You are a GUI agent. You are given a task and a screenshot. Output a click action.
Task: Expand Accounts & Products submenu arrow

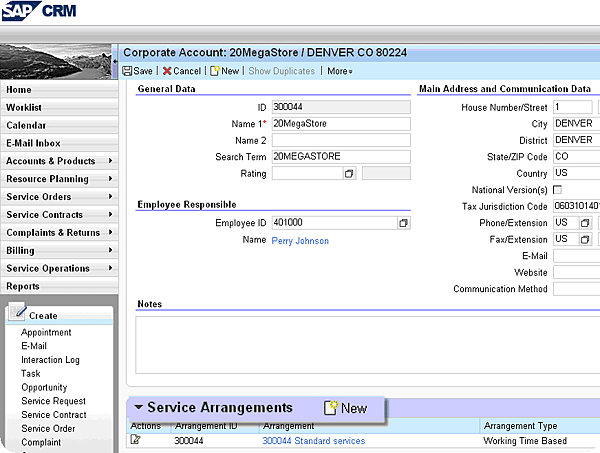coord(110,161)
